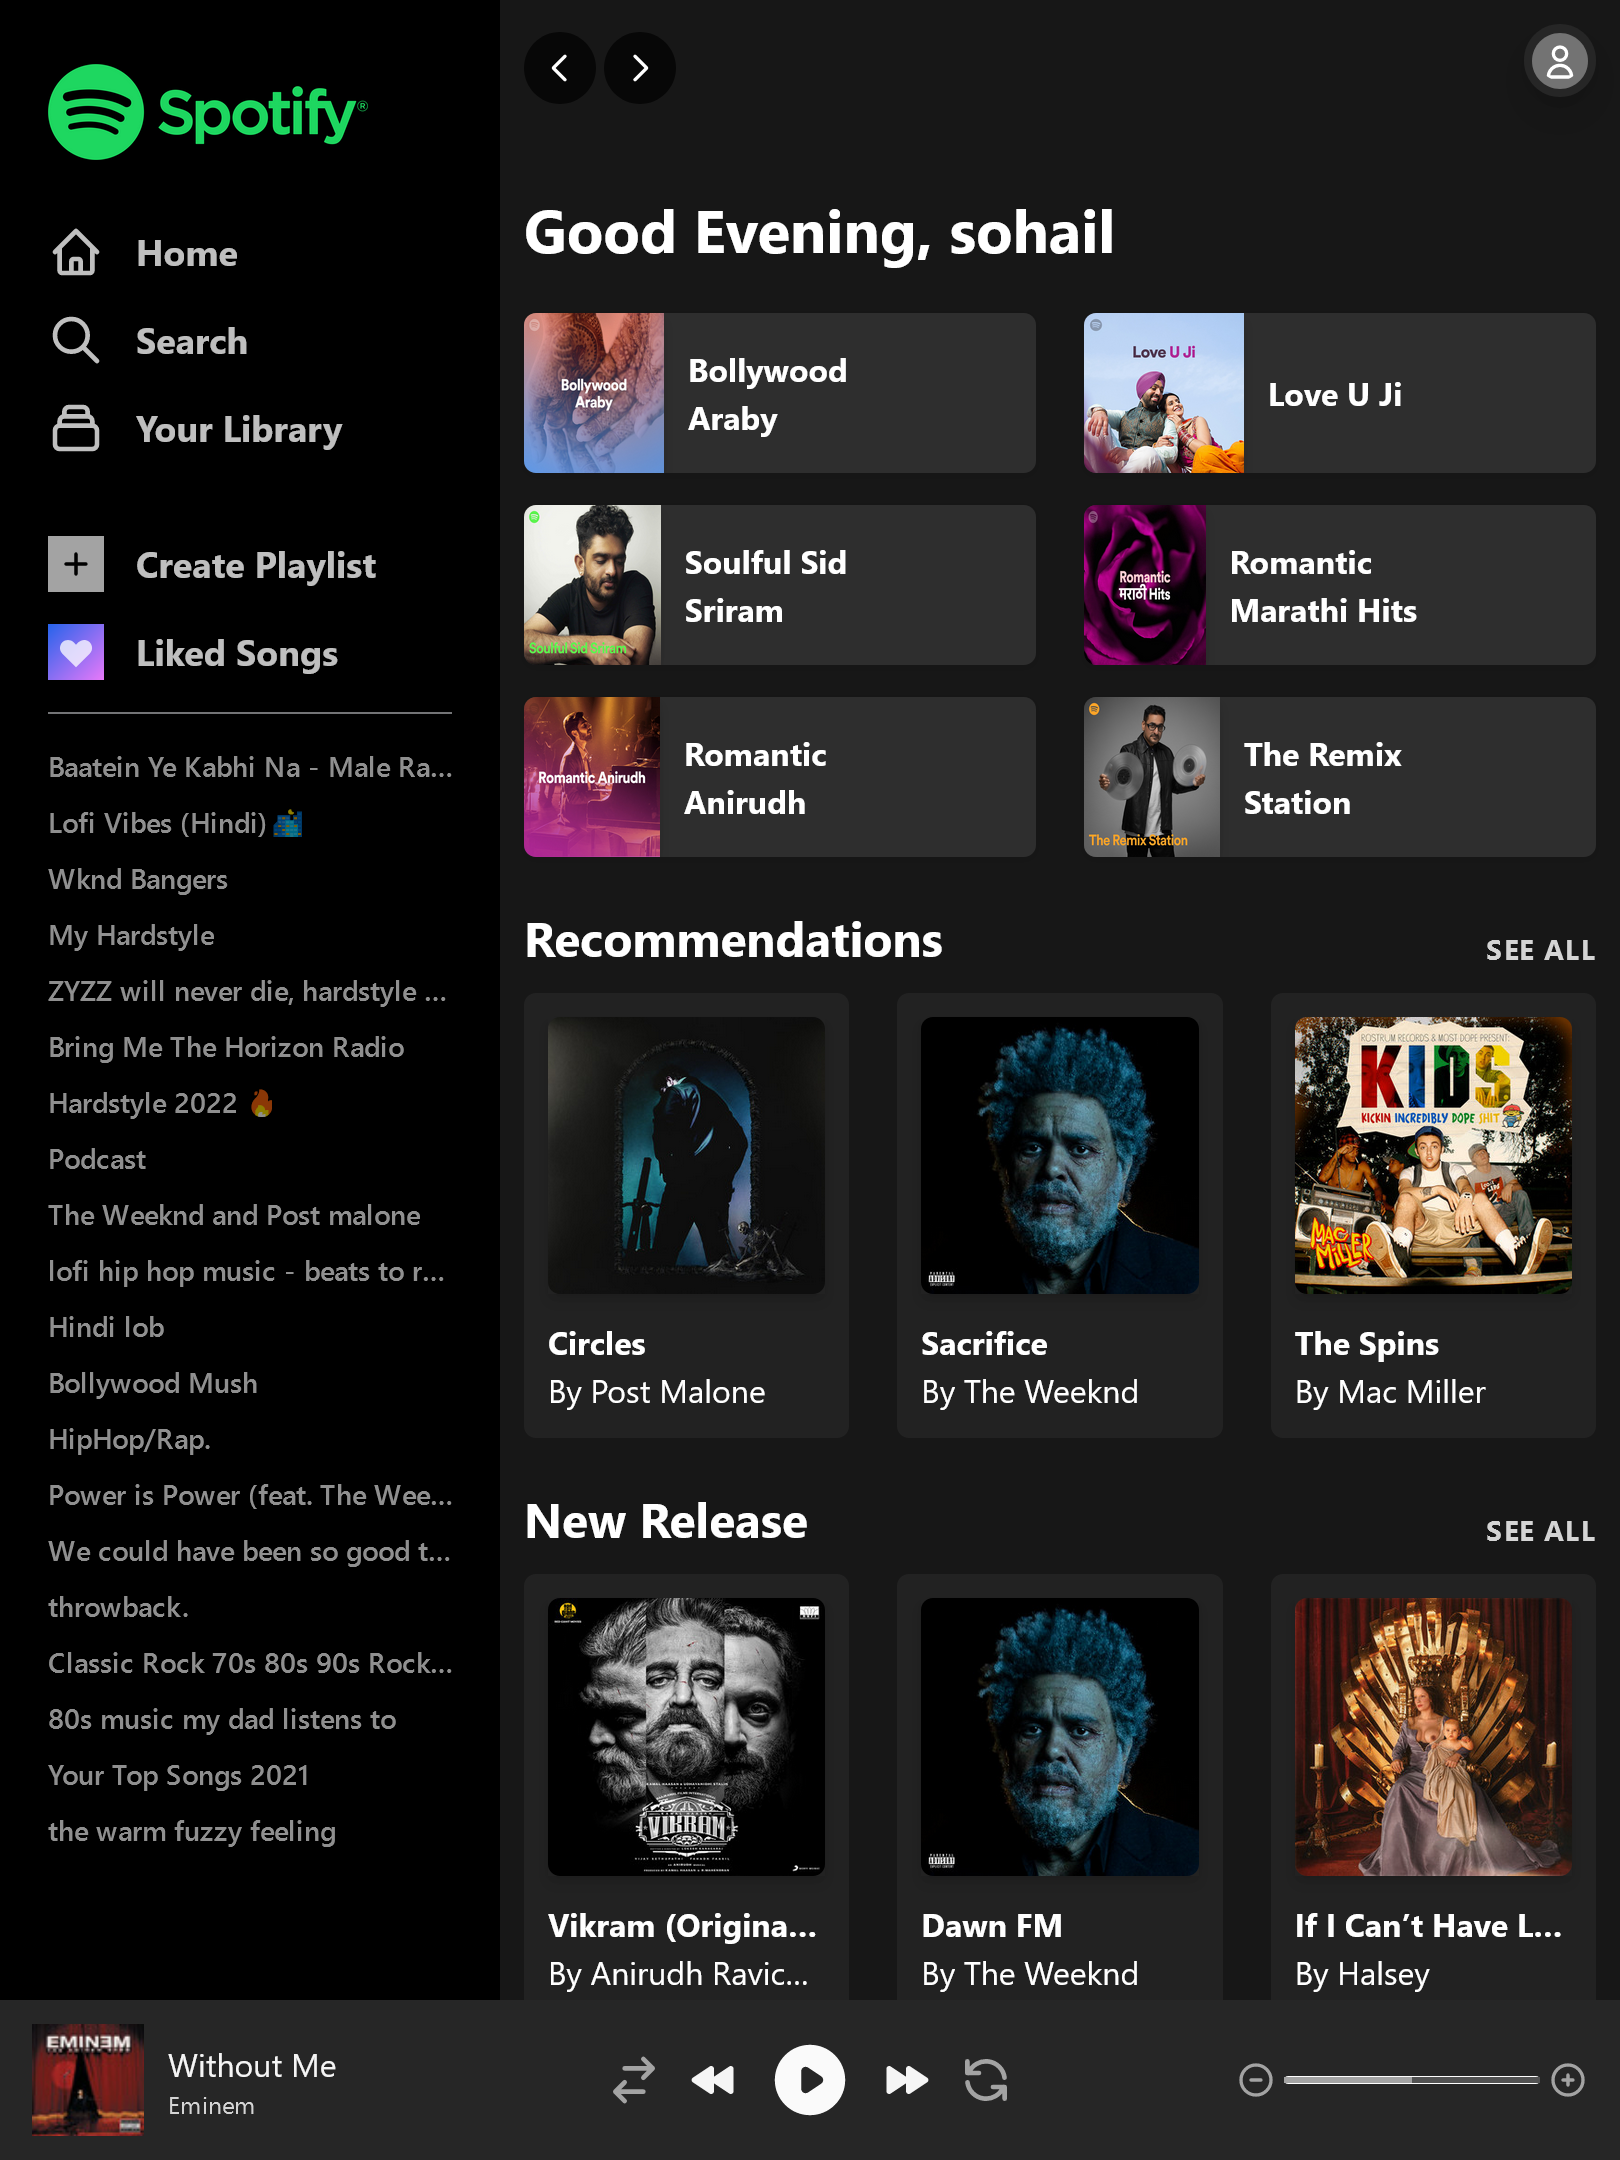Click the Circles album cover
1620x2160 pixels.
click(x=687, y=1156)
